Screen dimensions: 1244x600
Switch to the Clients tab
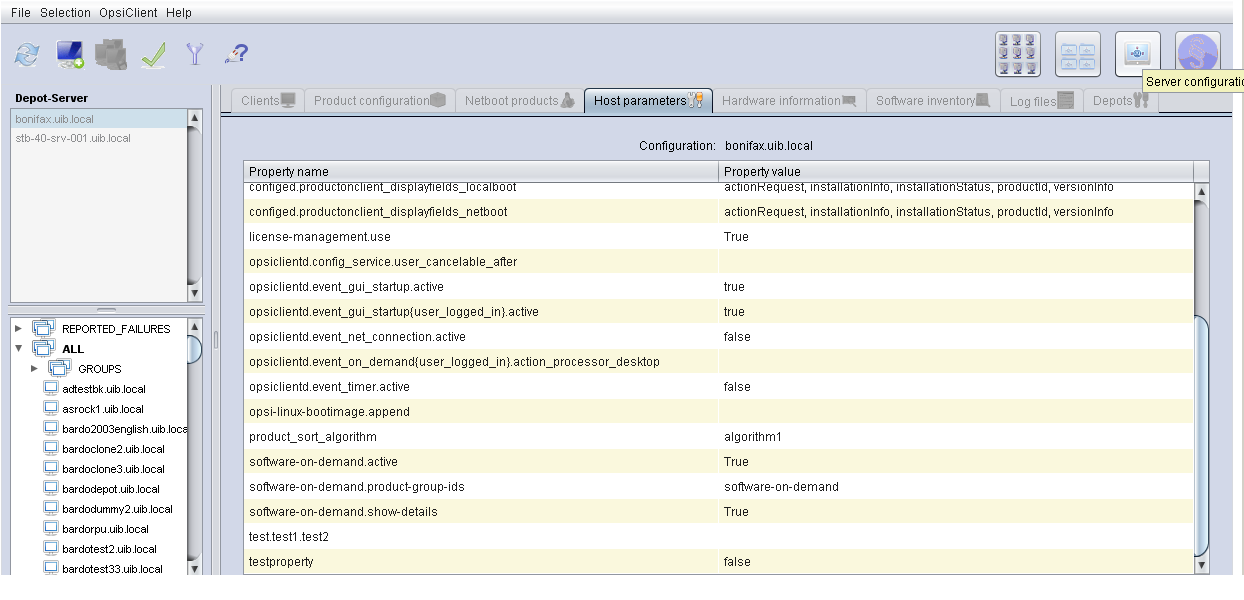(x=268, y=100)
